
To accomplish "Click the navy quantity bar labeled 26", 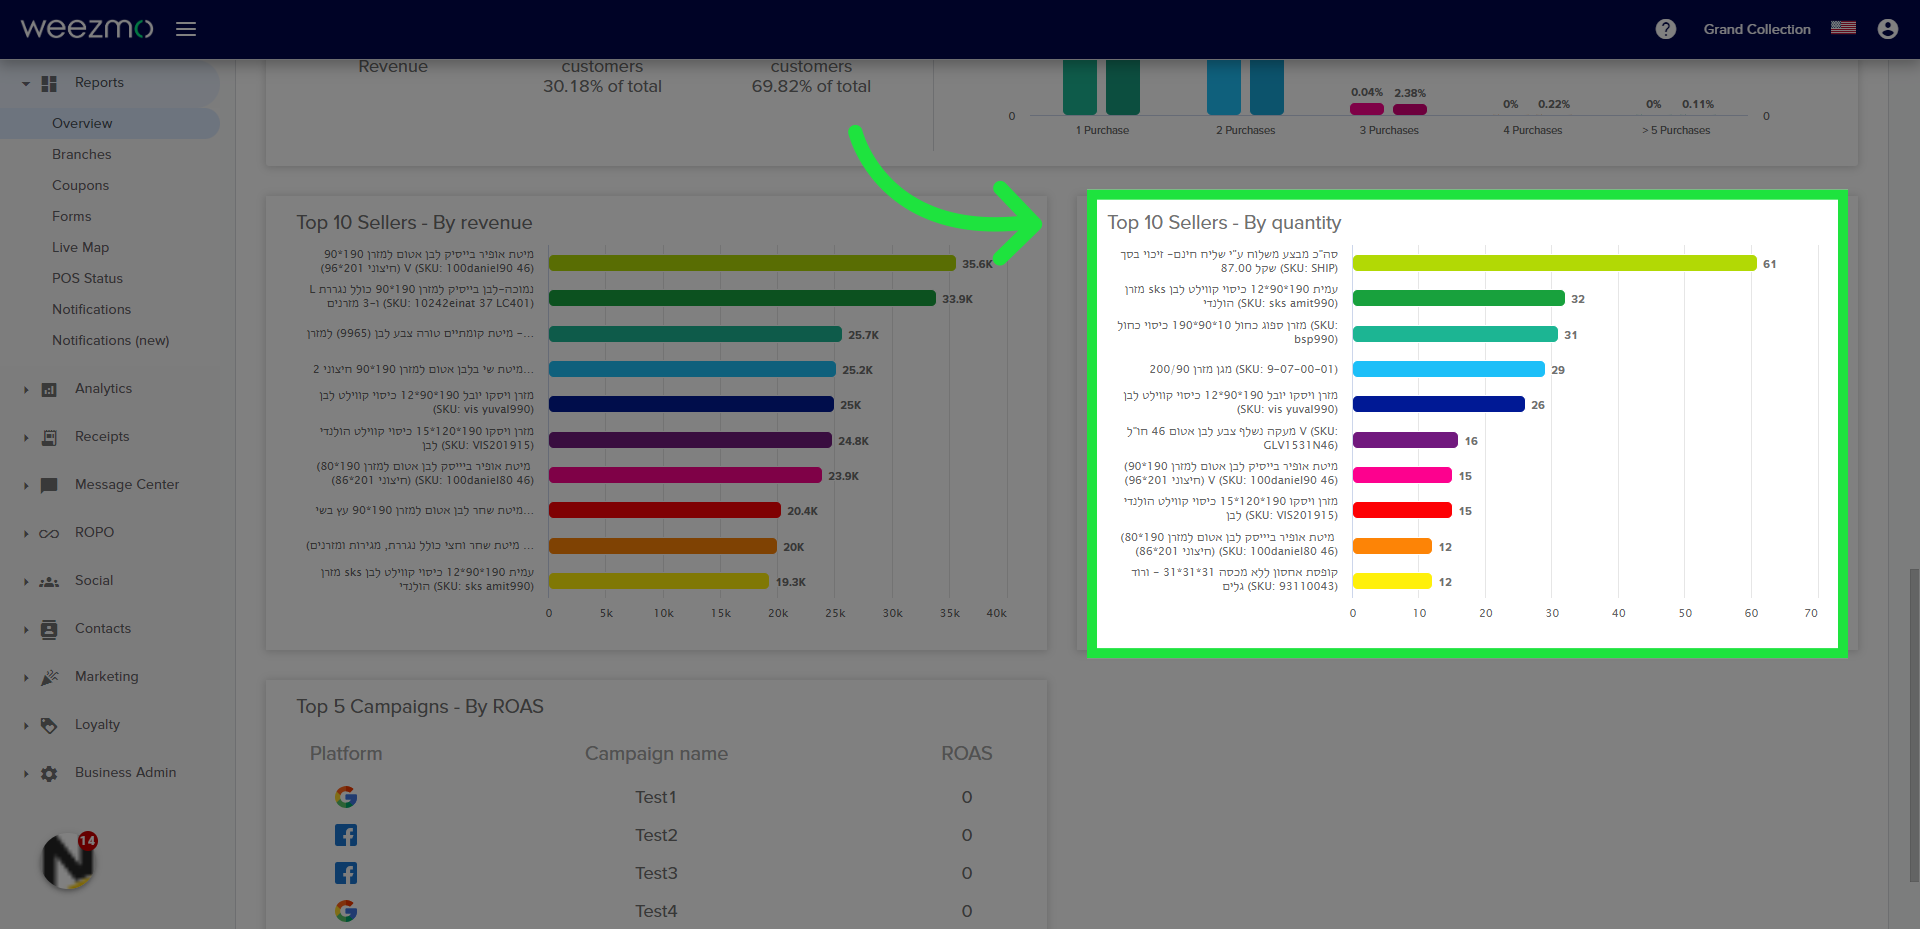I will point(1439,404).
